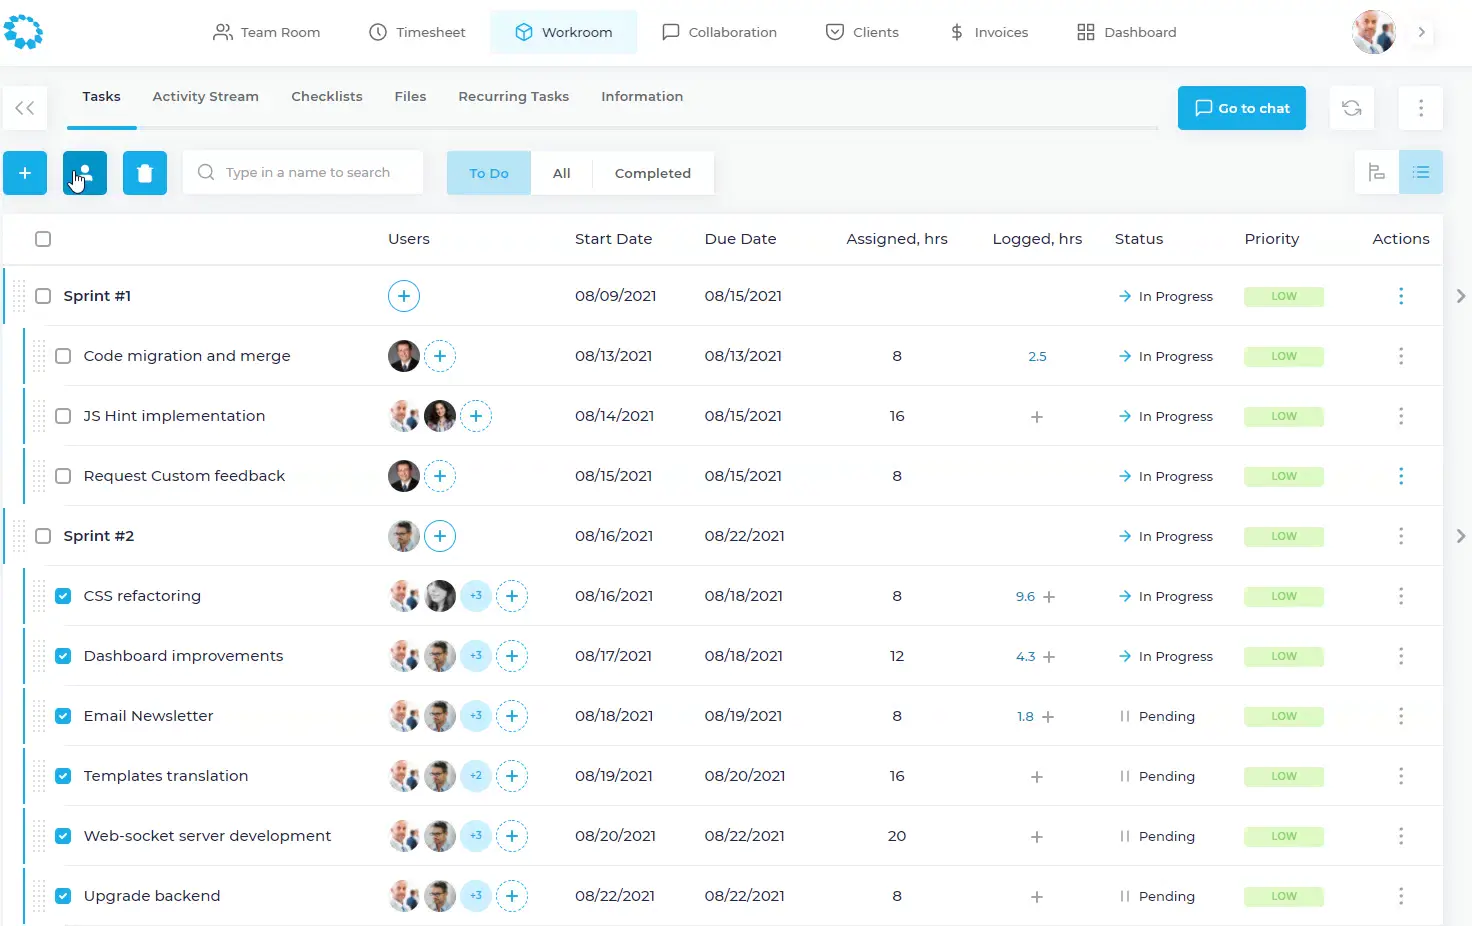Expand Sprint #2 row side arrow
The image size is (1472, 926).
(x=1460, y=536)
